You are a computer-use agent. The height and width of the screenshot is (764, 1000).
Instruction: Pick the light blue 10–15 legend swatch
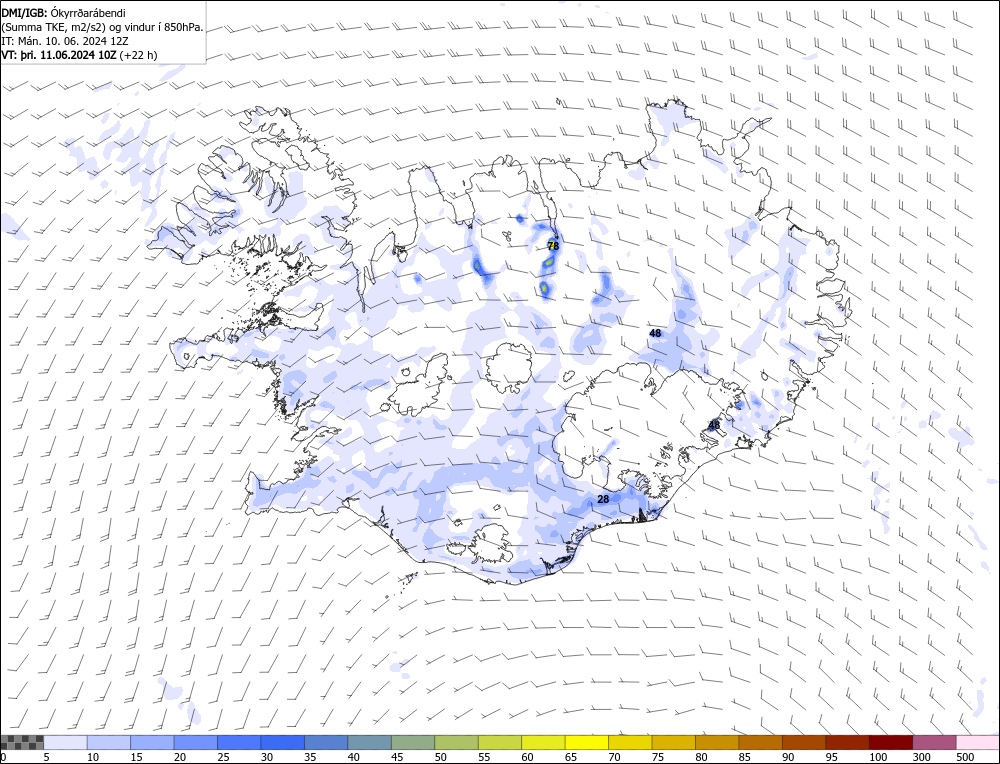click(109, 742)
